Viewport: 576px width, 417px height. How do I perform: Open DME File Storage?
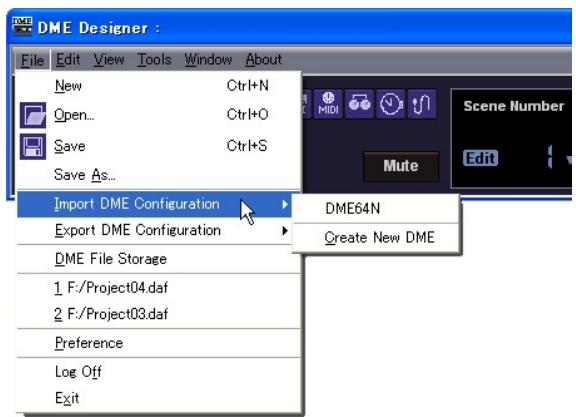[x=159, y=259]
